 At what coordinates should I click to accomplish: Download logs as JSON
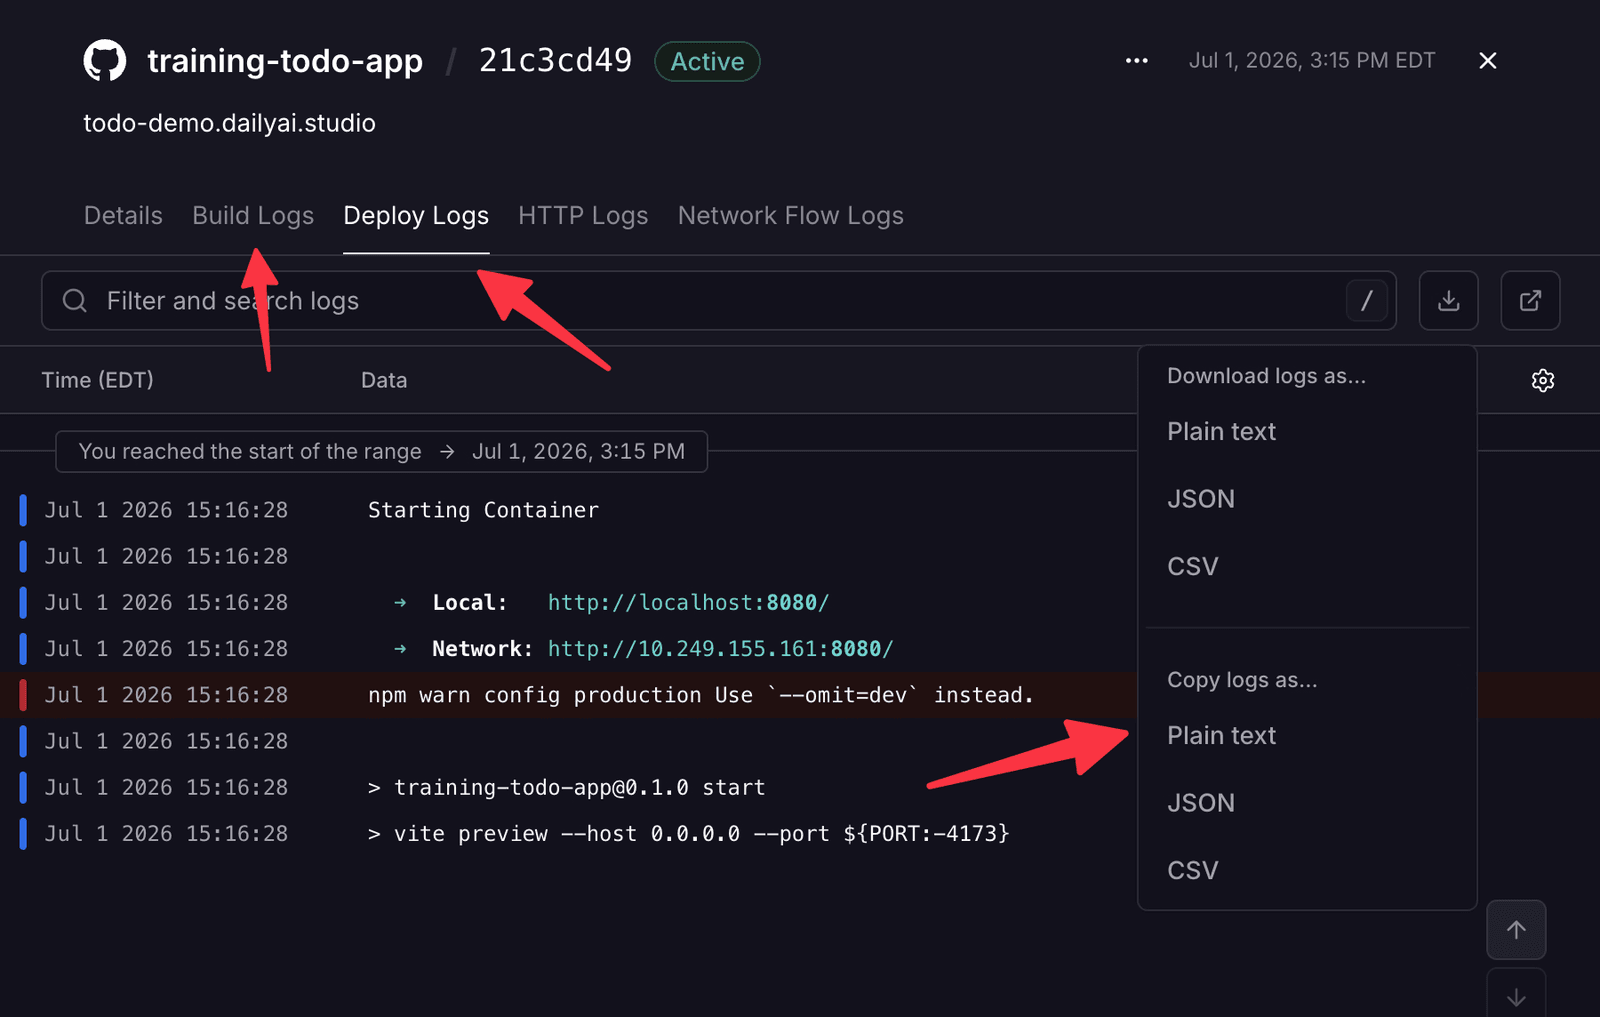click(1201, 499)
